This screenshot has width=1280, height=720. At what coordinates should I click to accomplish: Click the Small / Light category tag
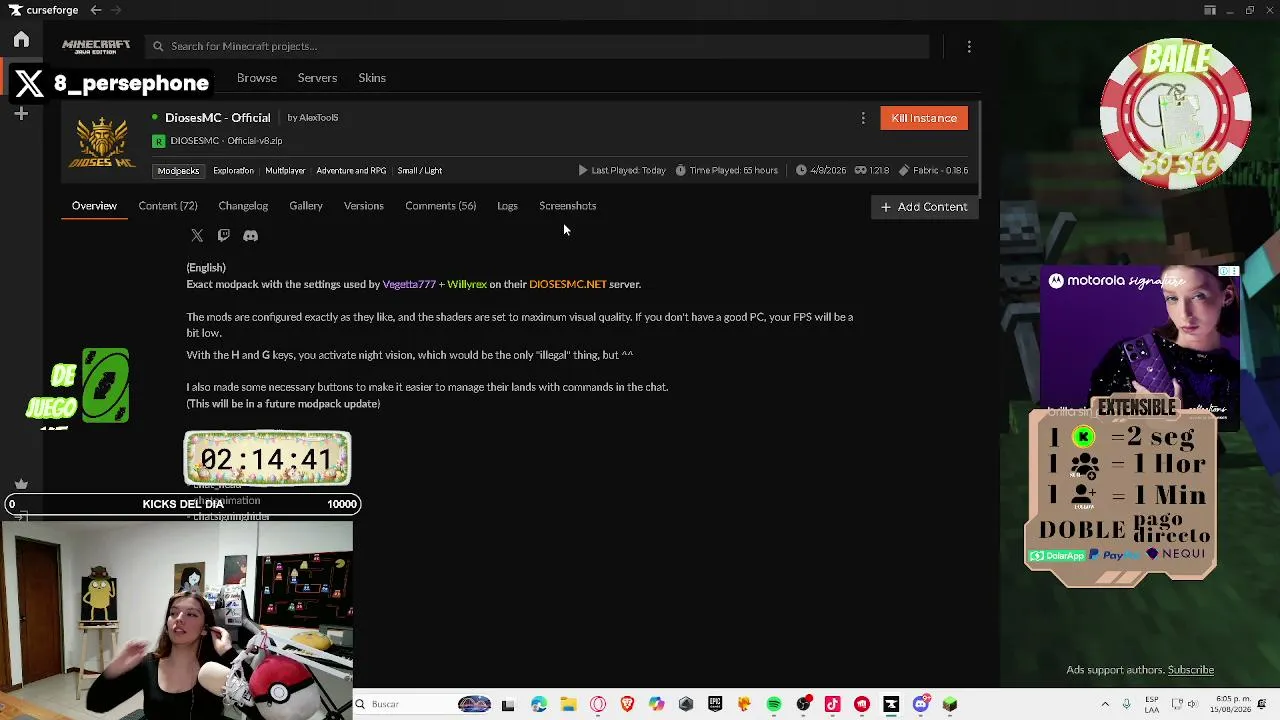420,171
